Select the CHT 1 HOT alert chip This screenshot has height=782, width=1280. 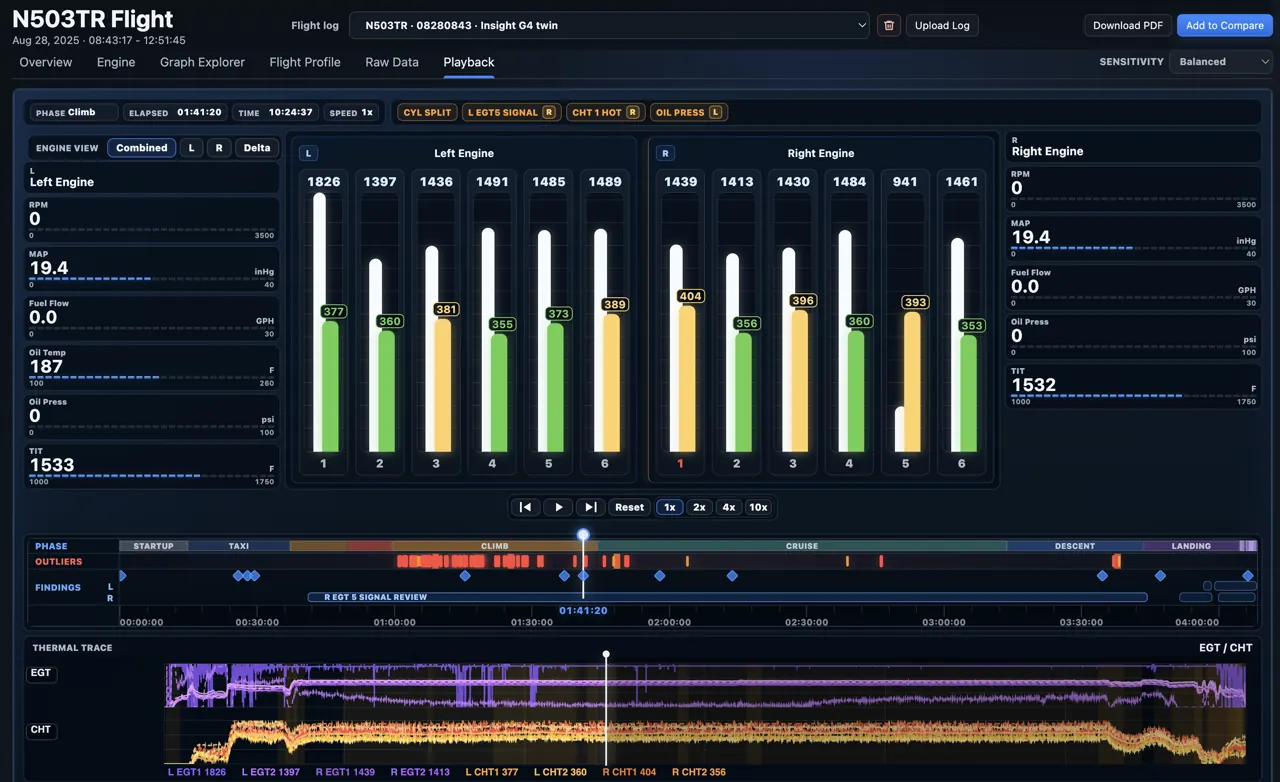(604, 113)
